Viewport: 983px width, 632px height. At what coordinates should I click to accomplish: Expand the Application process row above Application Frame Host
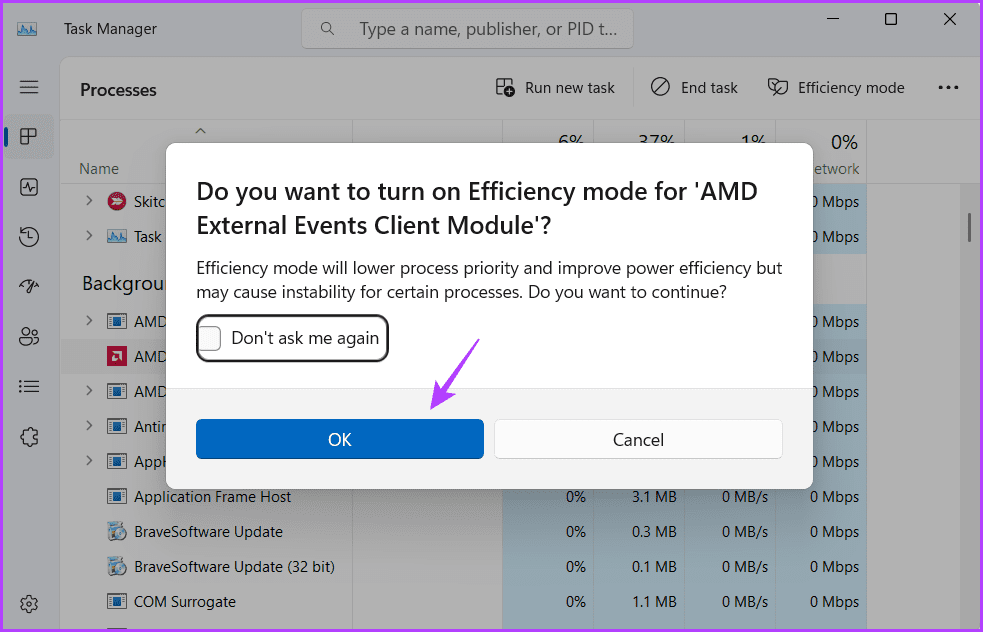89,461
